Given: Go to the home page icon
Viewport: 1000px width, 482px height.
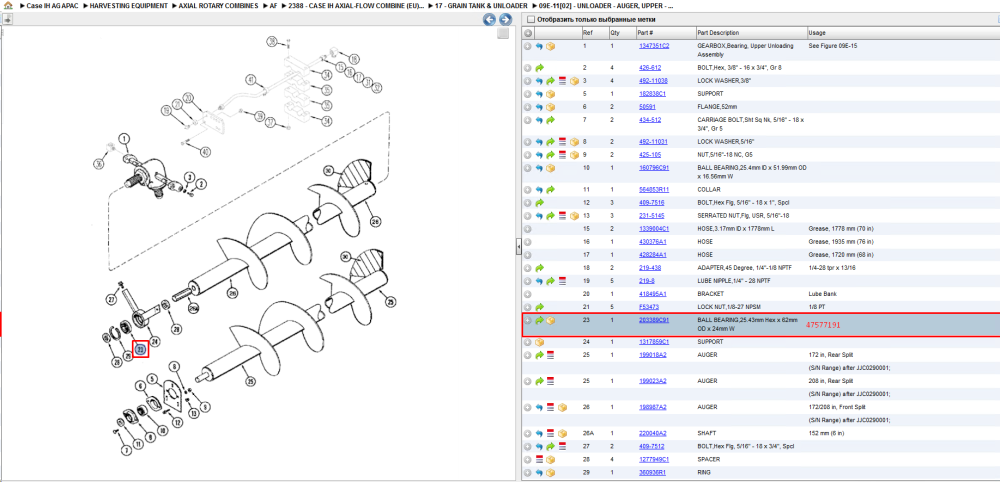Looking at the screenshot, I should (x=8, y=5).
